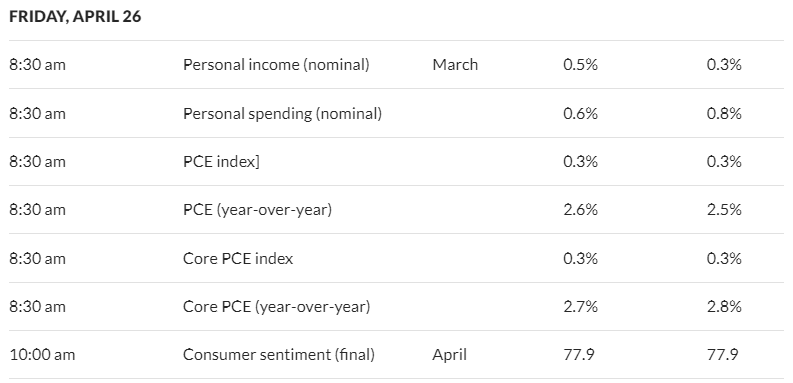
Task: Open the PCE (year-over-year) report
Action: (x=257, y=209)
